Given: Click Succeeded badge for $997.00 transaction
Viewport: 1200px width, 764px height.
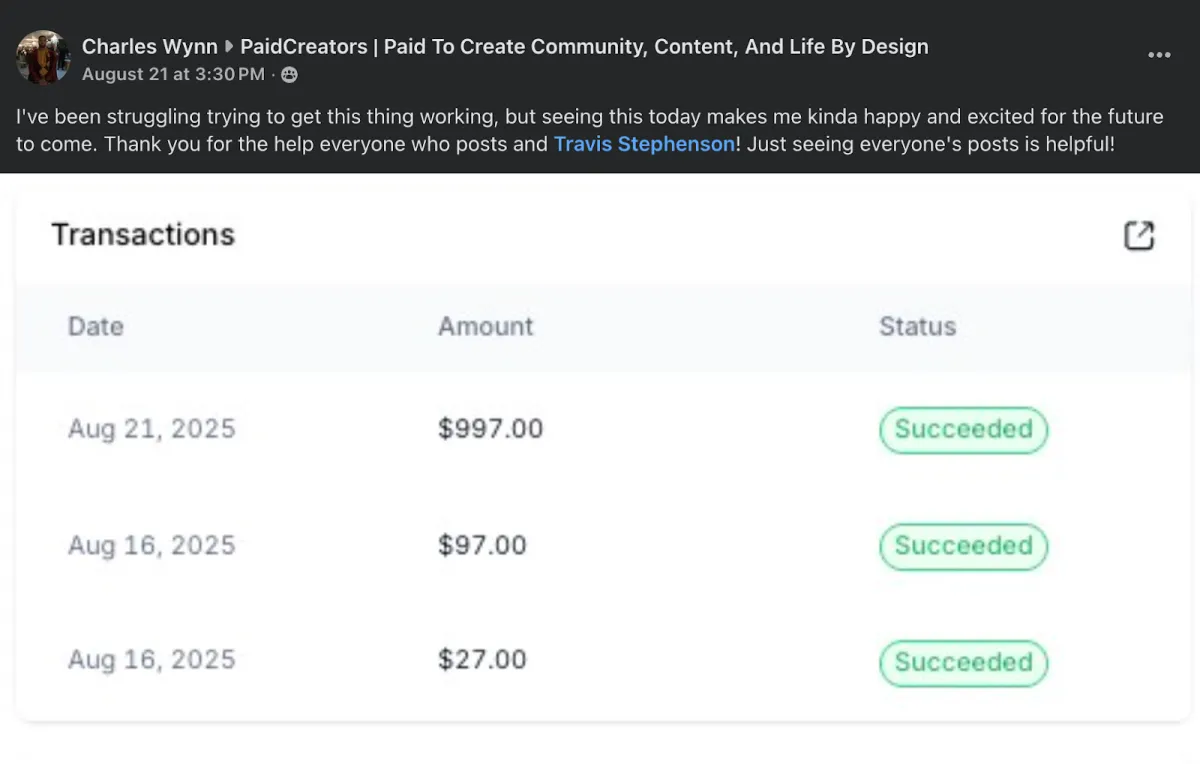Looking at the screenshot, I should [x=963, y=430].
